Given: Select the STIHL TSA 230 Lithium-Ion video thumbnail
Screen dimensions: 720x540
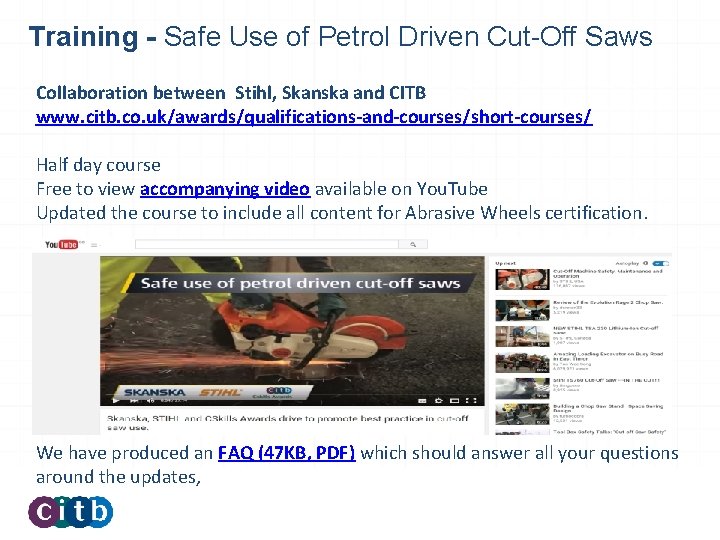Looking at the screenshot, I should tap(522, 337).
